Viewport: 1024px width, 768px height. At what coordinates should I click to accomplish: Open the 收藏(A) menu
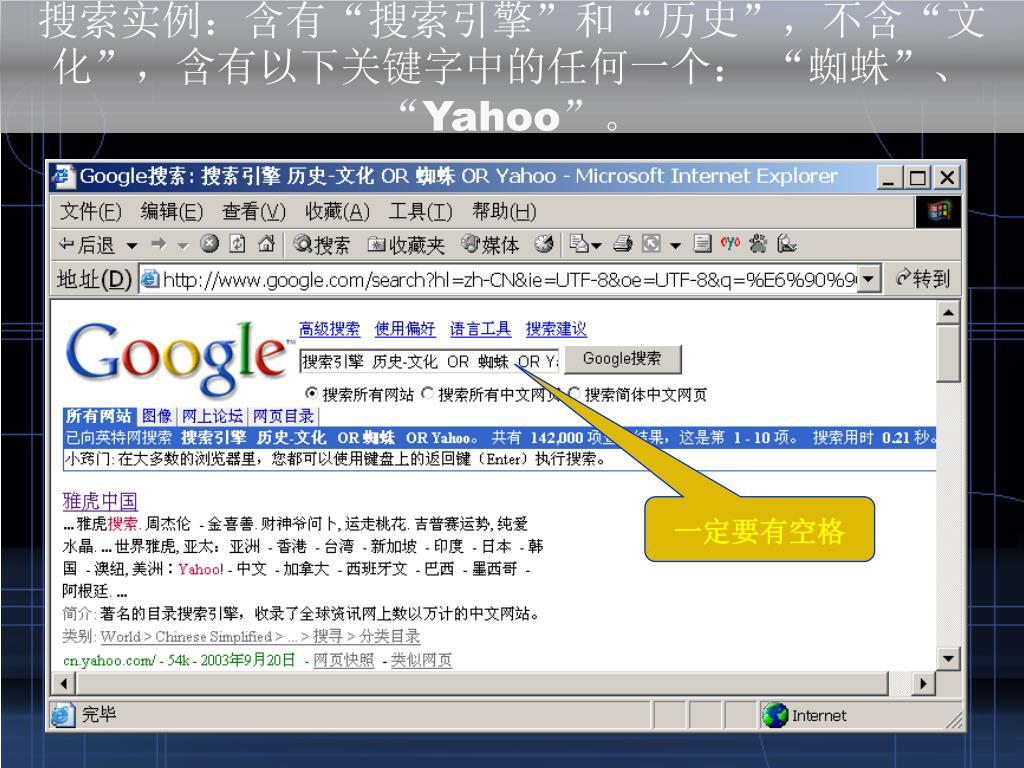click(x=337, y=211)
